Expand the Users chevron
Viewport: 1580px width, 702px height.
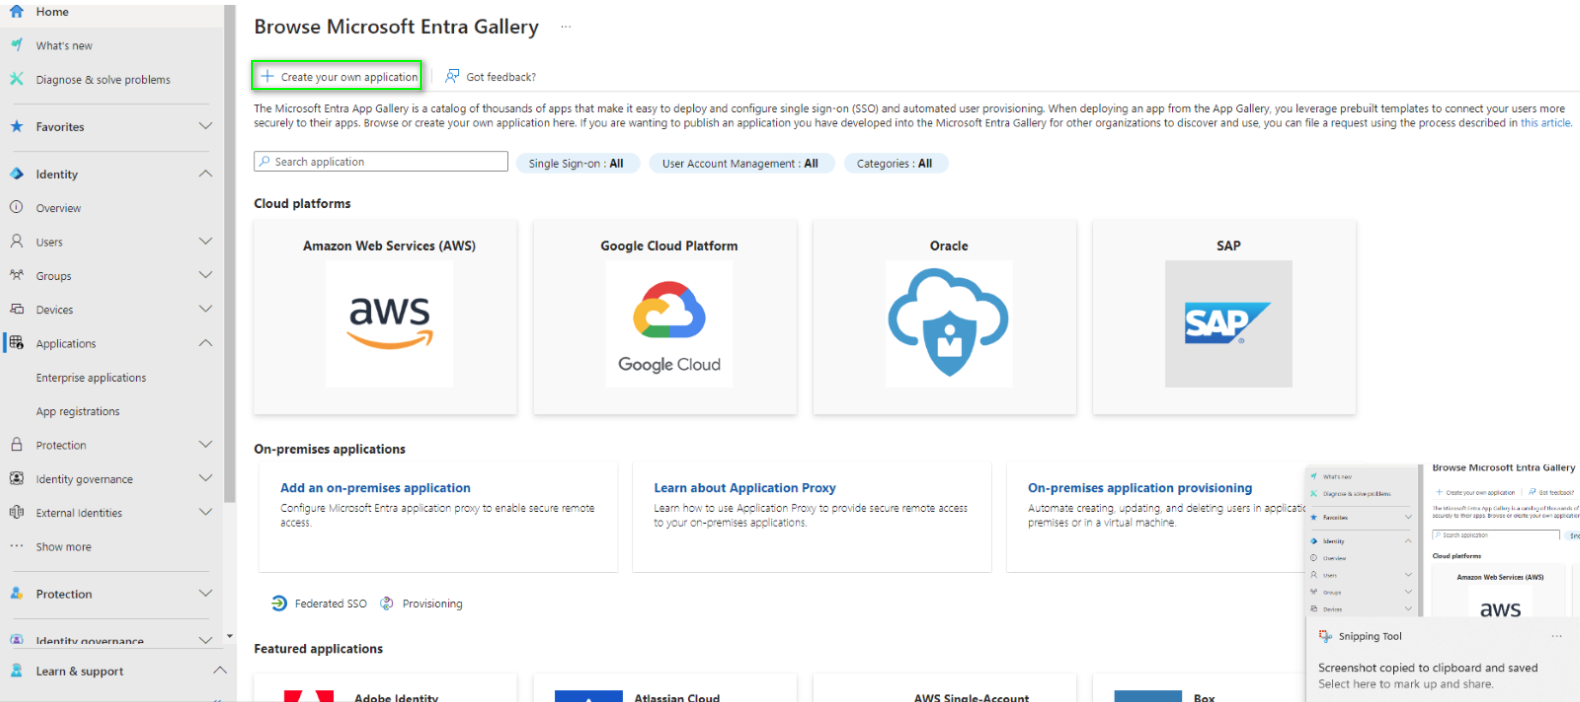[205, 241]
